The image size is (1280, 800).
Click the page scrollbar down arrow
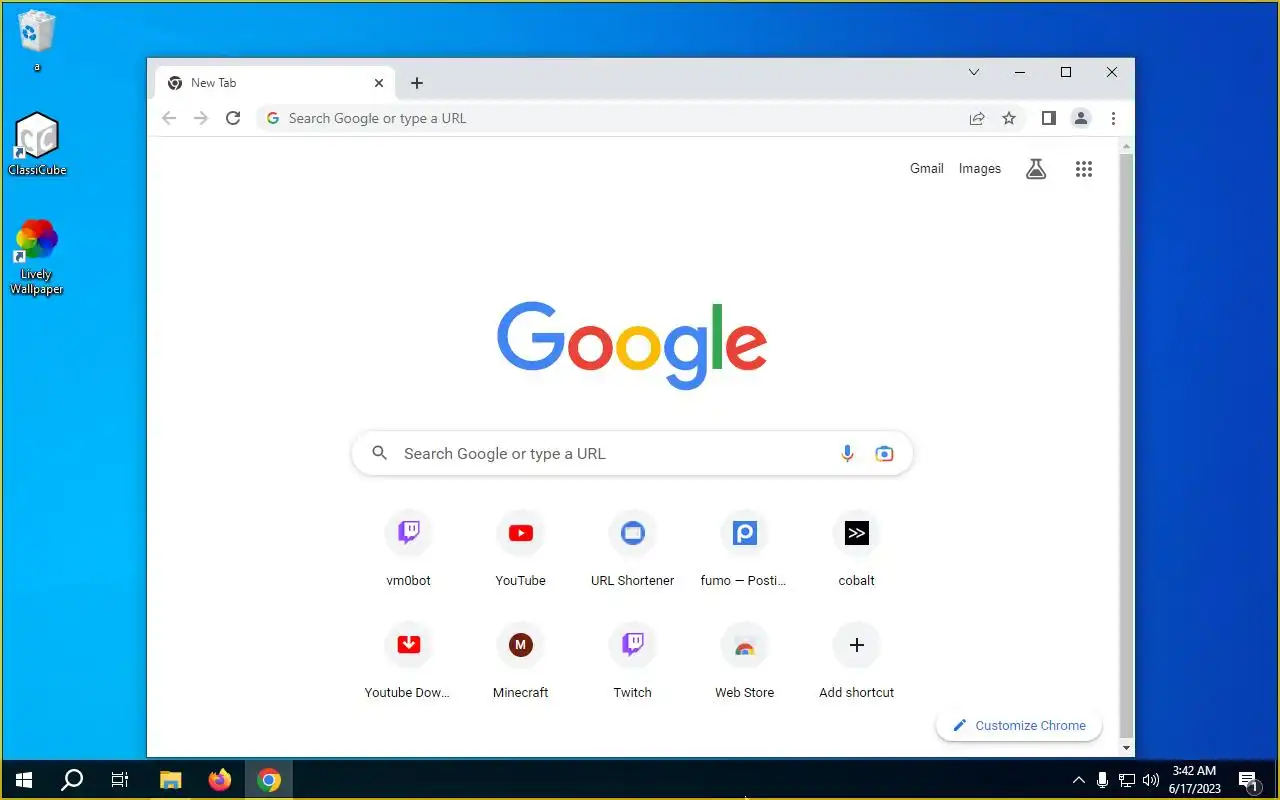(x=1126, y=748)
